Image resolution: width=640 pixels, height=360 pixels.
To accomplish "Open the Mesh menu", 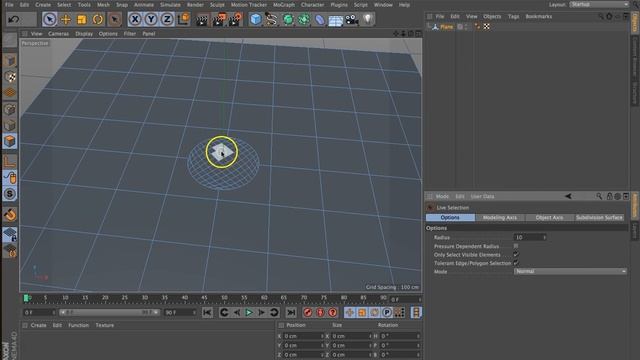I will tap(103, 5).
